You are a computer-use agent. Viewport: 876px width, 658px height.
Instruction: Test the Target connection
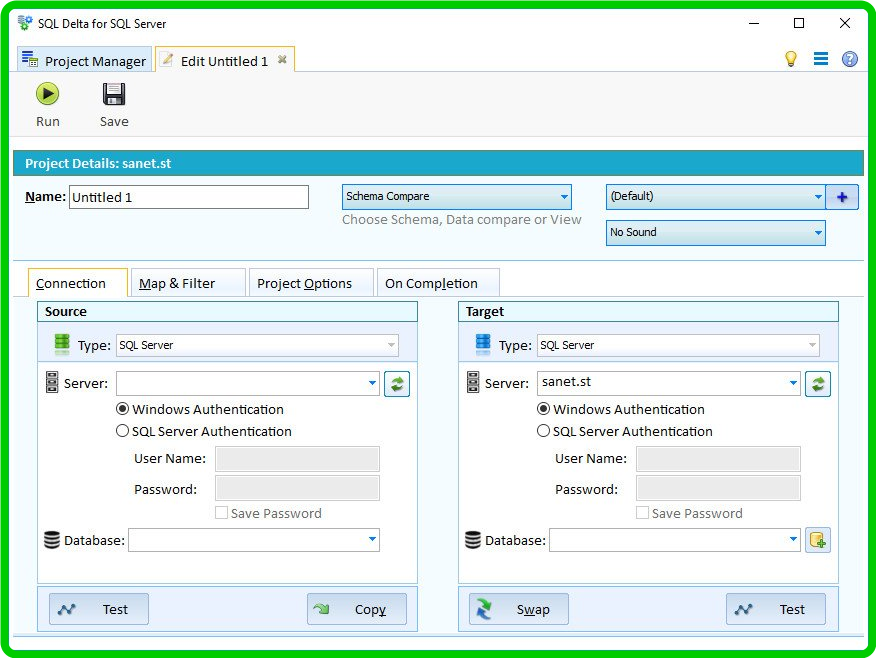point(776,609)
